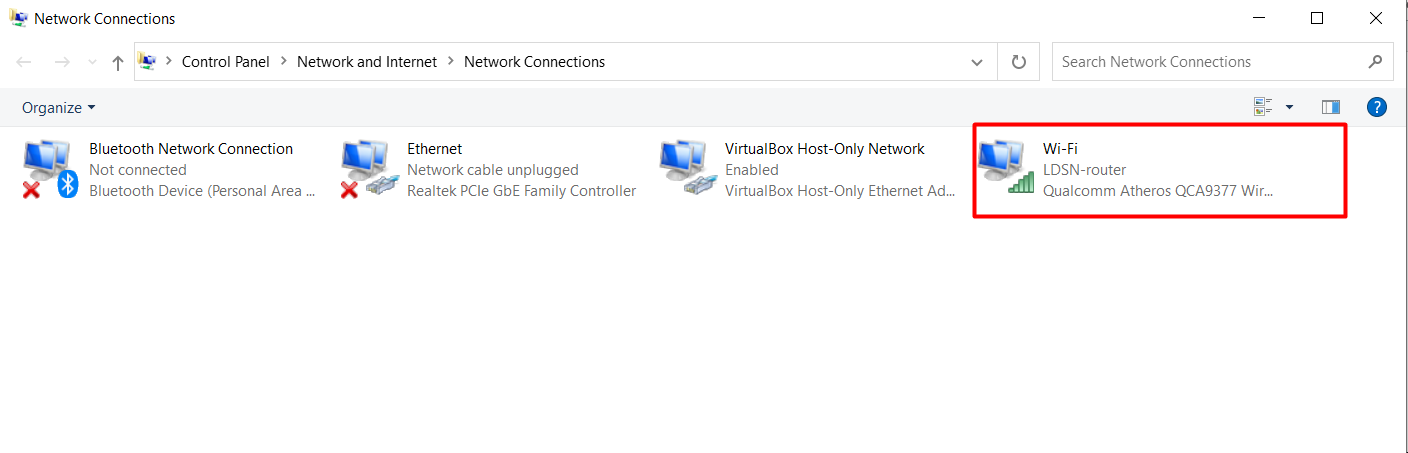Select the Wi-Fi network adapter icon
This screenshot has height=453, width=1408.
tap(1005, 167)
